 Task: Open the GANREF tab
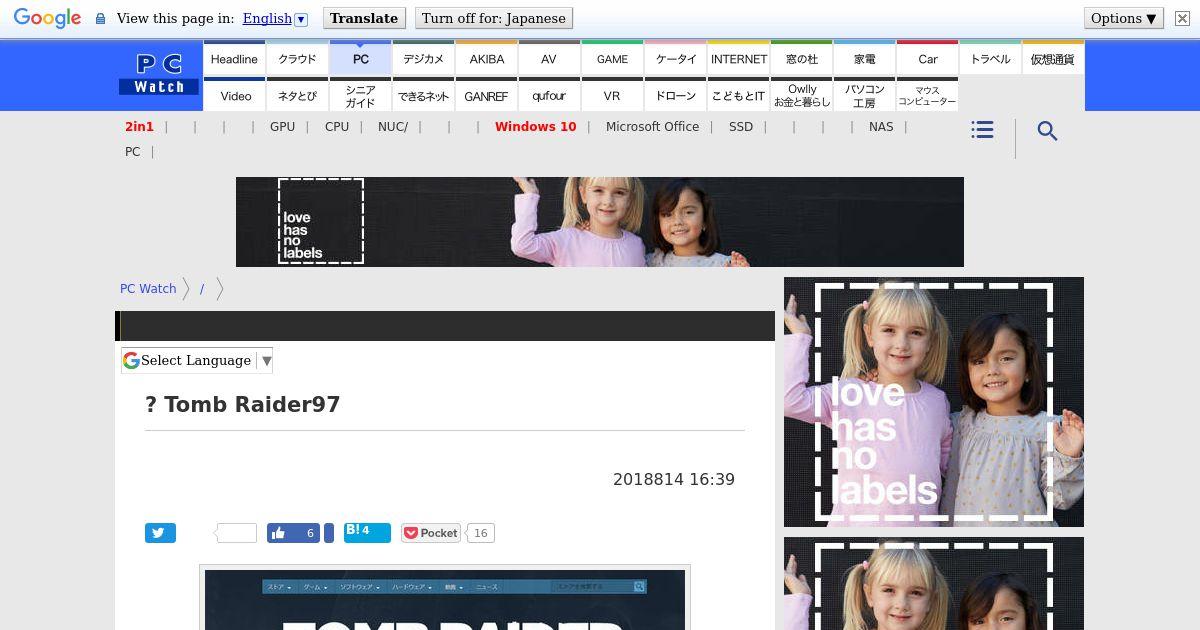pyautogui.click(x=486, y=95)
